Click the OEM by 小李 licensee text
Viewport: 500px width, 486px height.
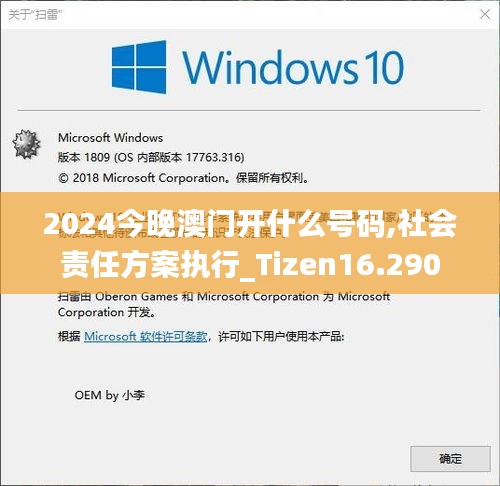110,395
